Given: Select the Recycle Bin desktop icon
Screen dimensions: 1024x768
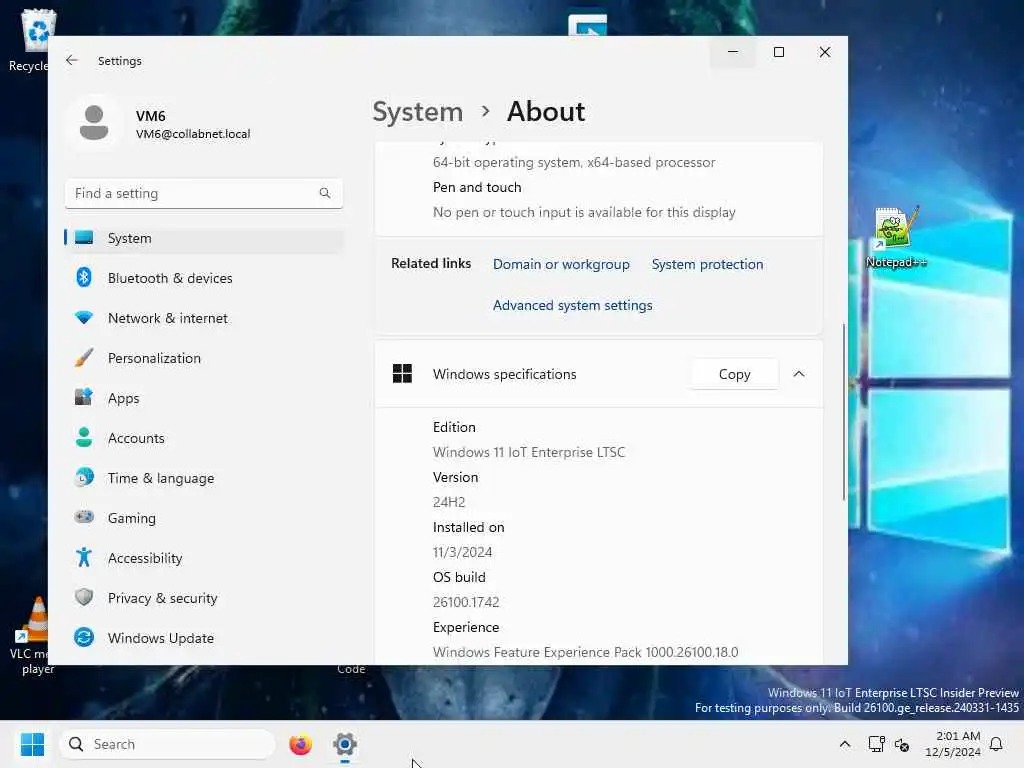Looking at the screenshot, I should point(29,40).
